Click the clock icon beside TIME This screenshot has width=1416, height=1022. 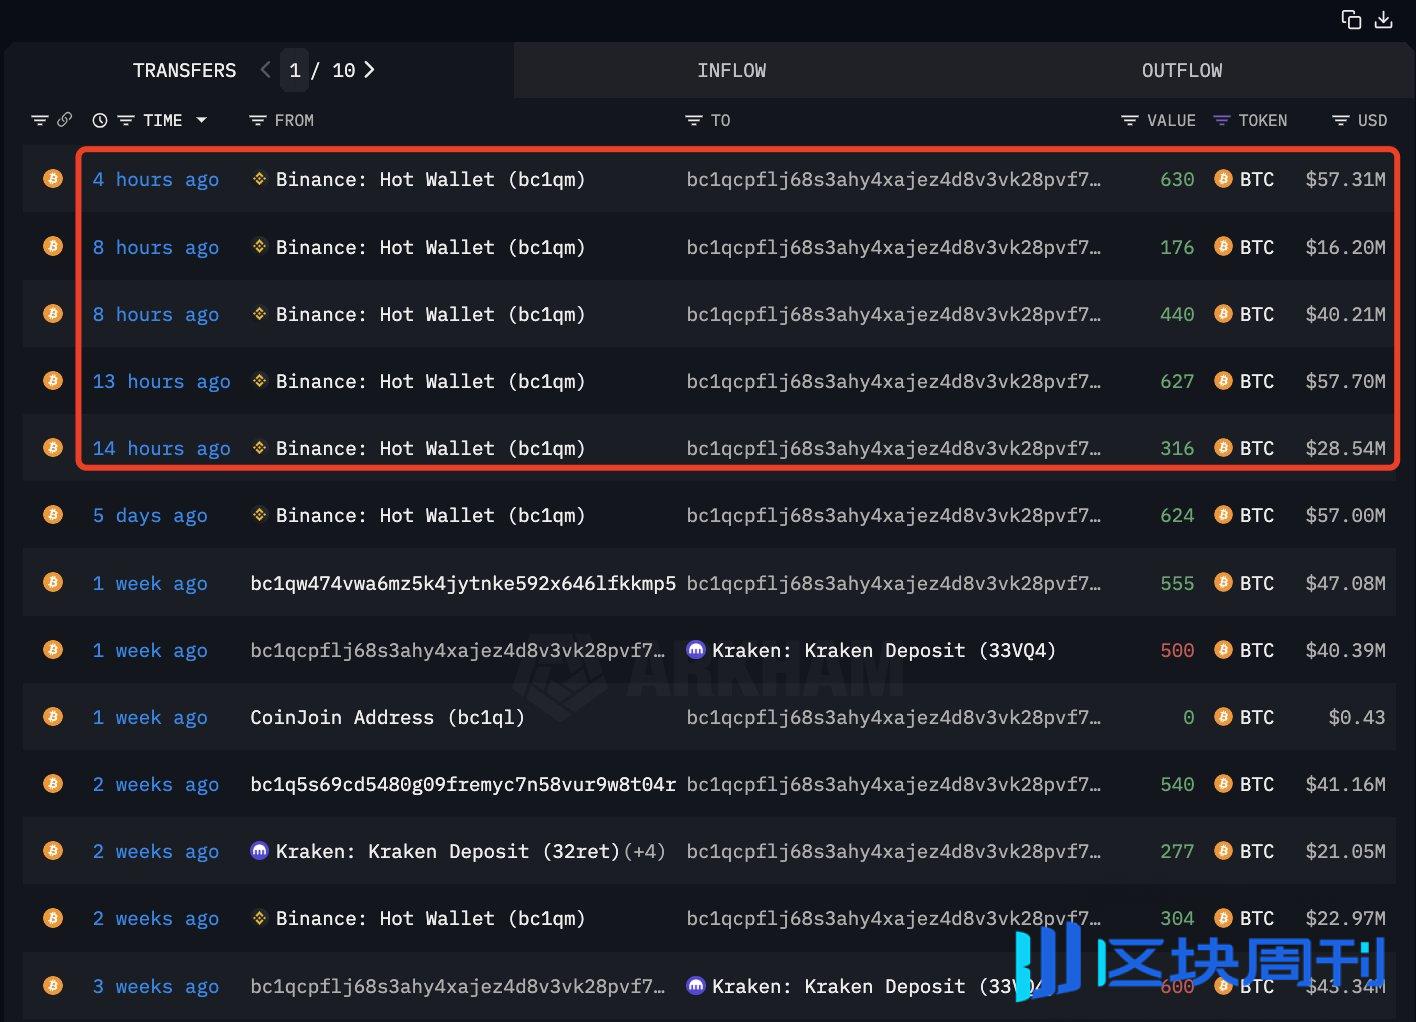click(100, 121)
